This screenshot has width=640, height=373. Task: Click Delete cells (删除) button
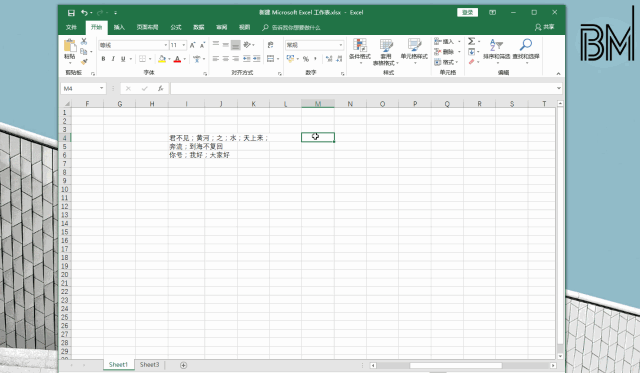pos(447,51)
